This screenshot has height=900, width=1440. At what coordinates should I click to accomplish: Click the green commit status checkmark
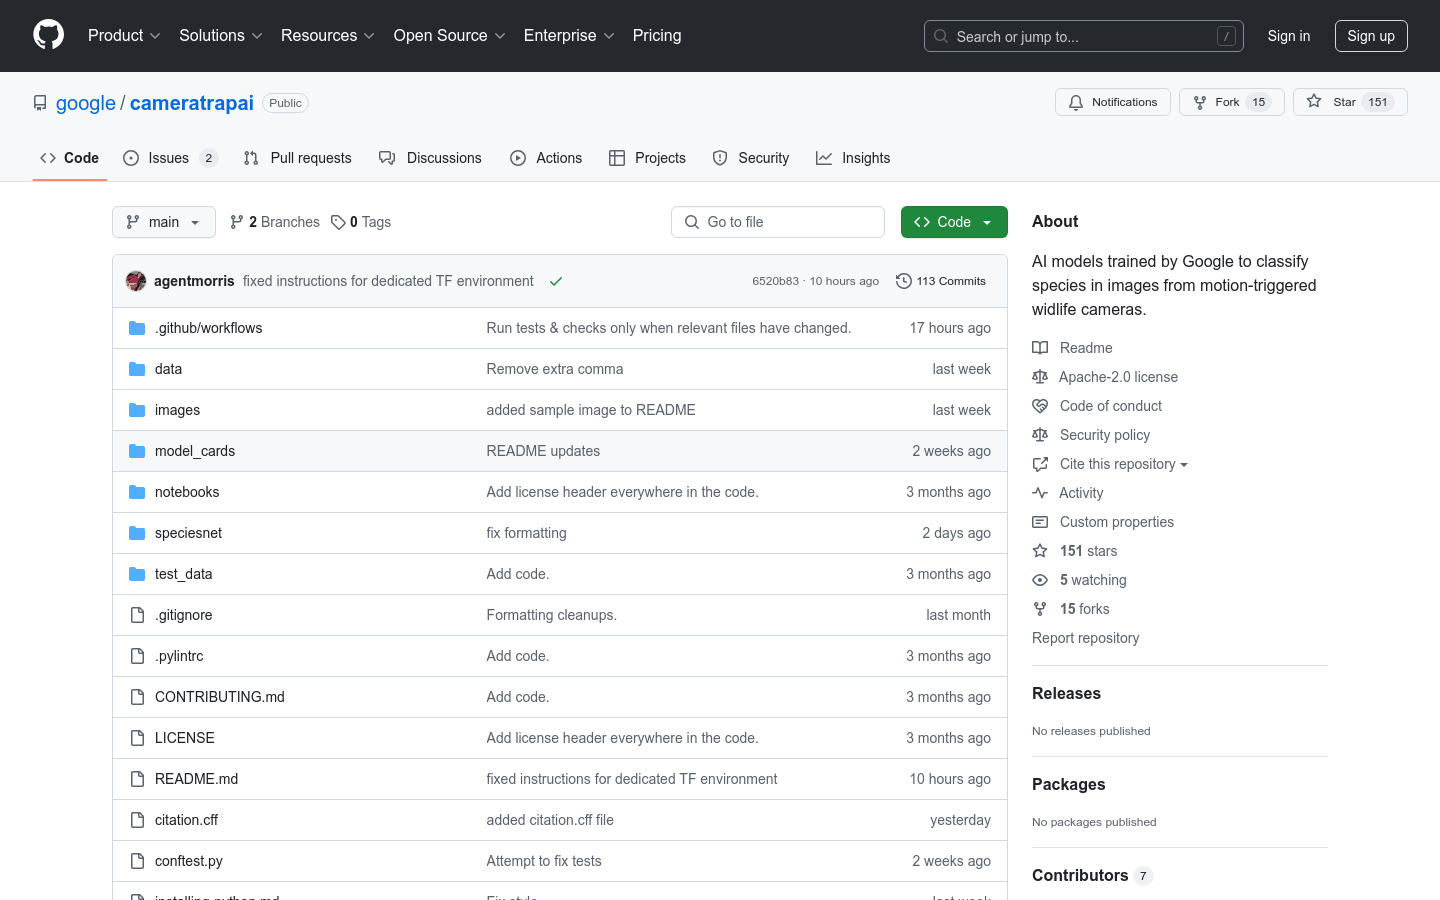point(556,281)
